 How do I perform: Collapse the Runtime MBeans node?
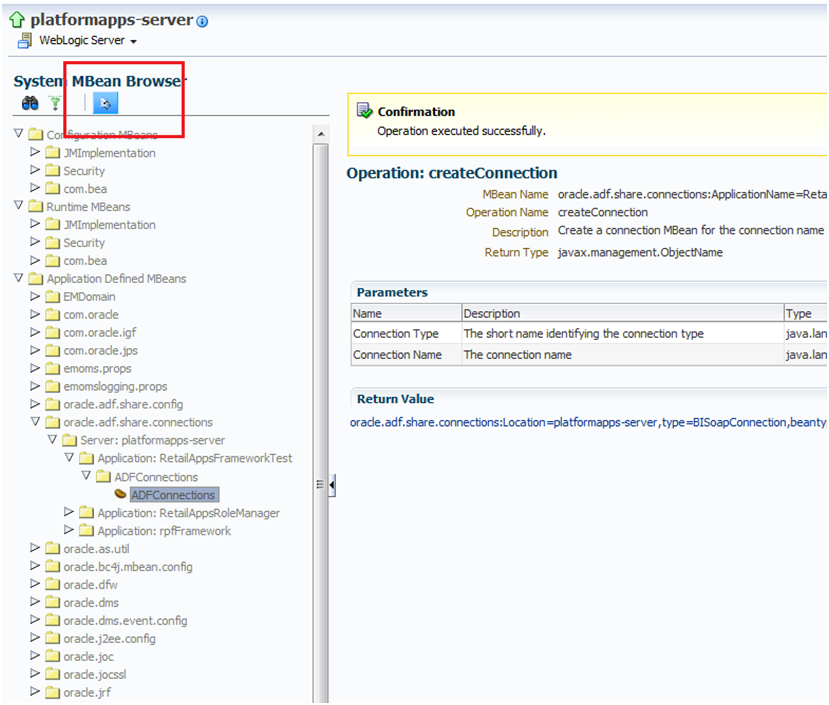coord(19,205)
